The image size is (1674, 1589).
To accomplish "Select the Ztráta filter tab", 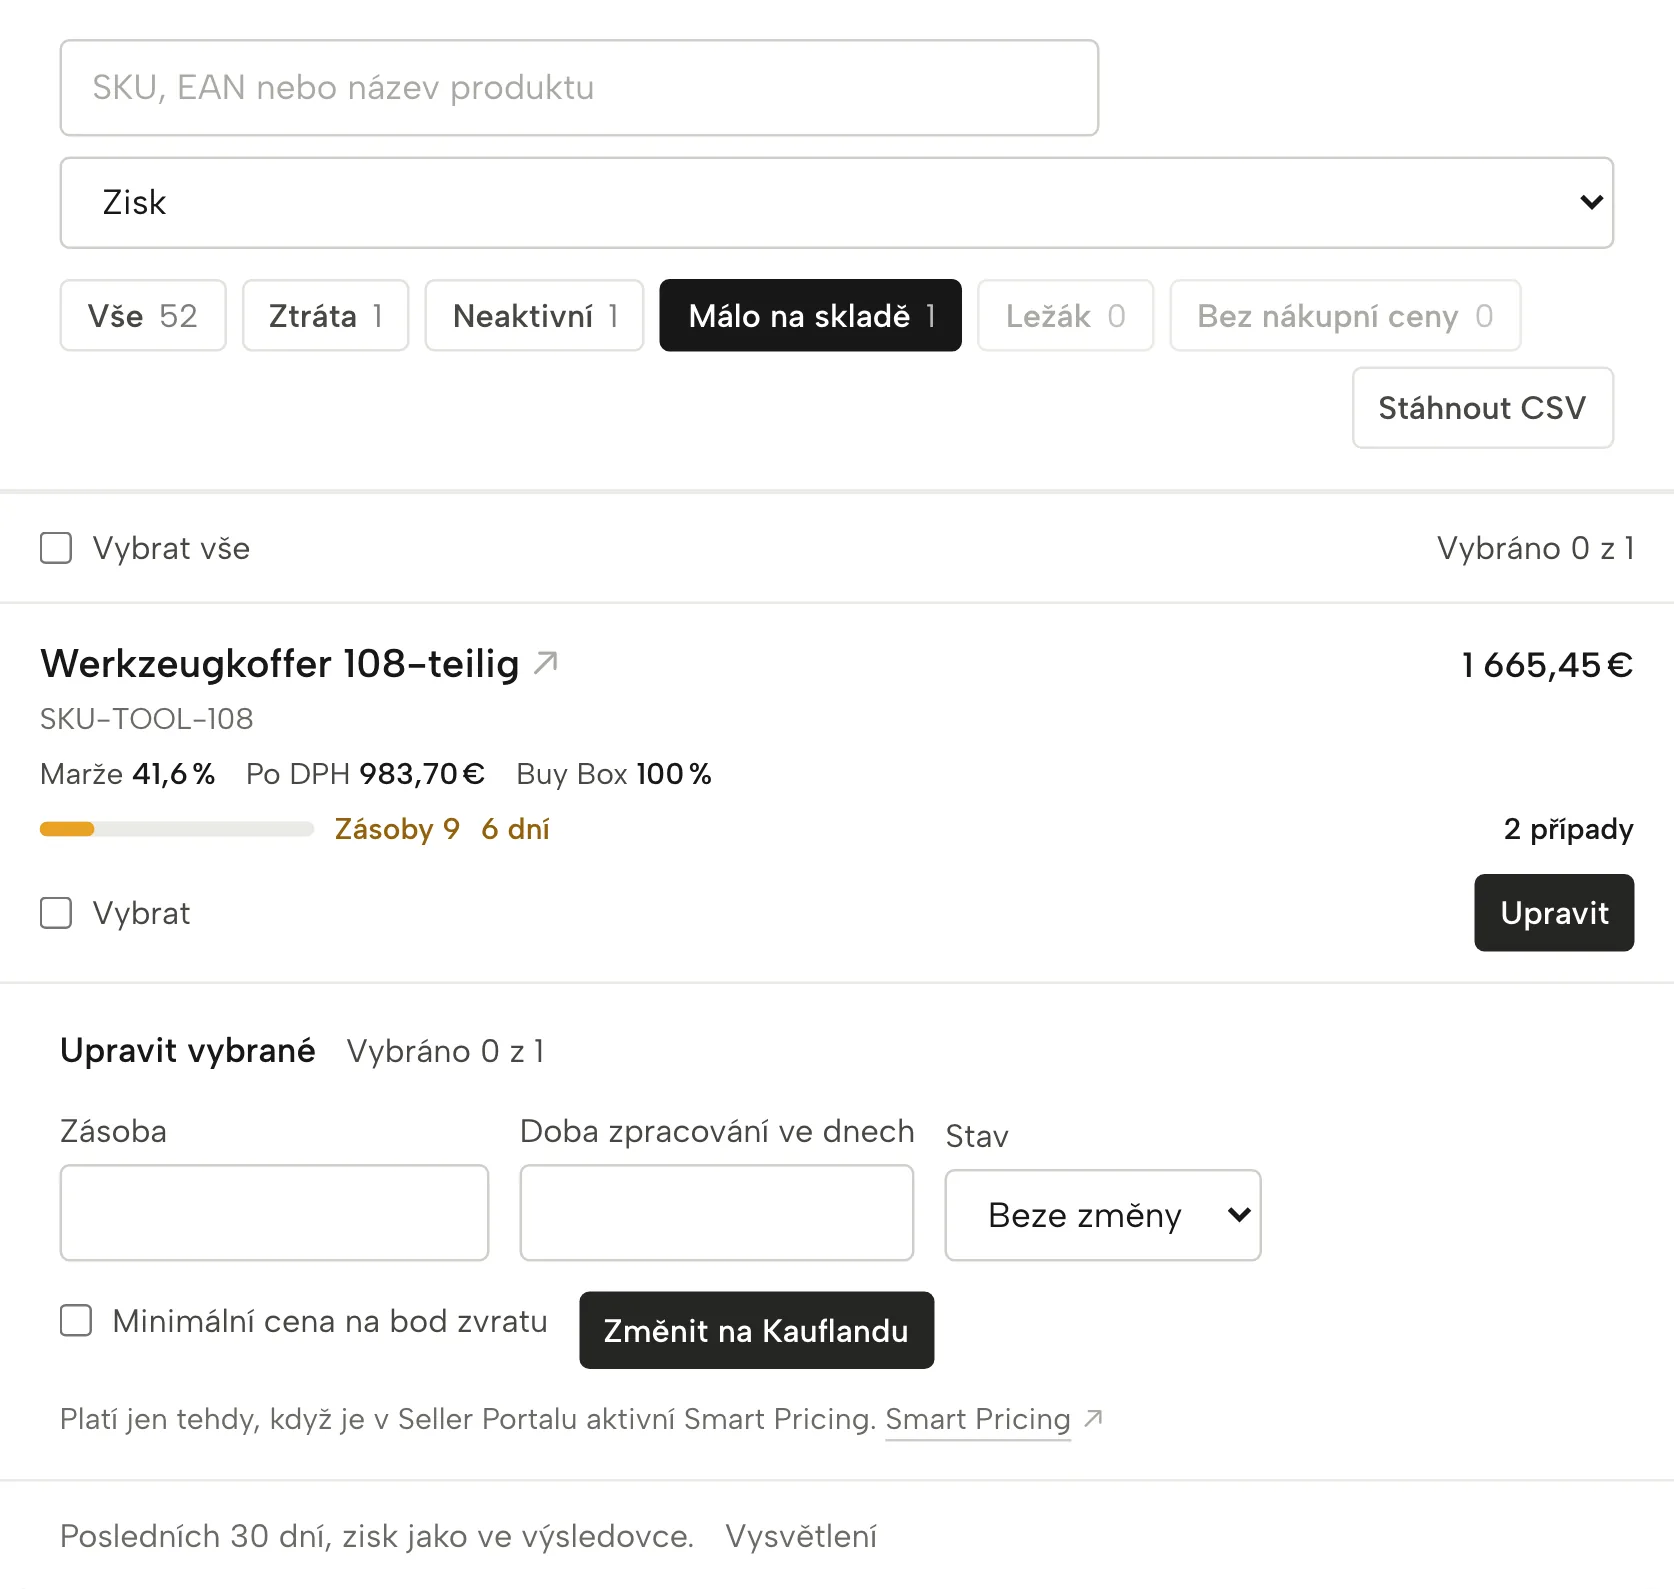I will [x=326, y=316].
